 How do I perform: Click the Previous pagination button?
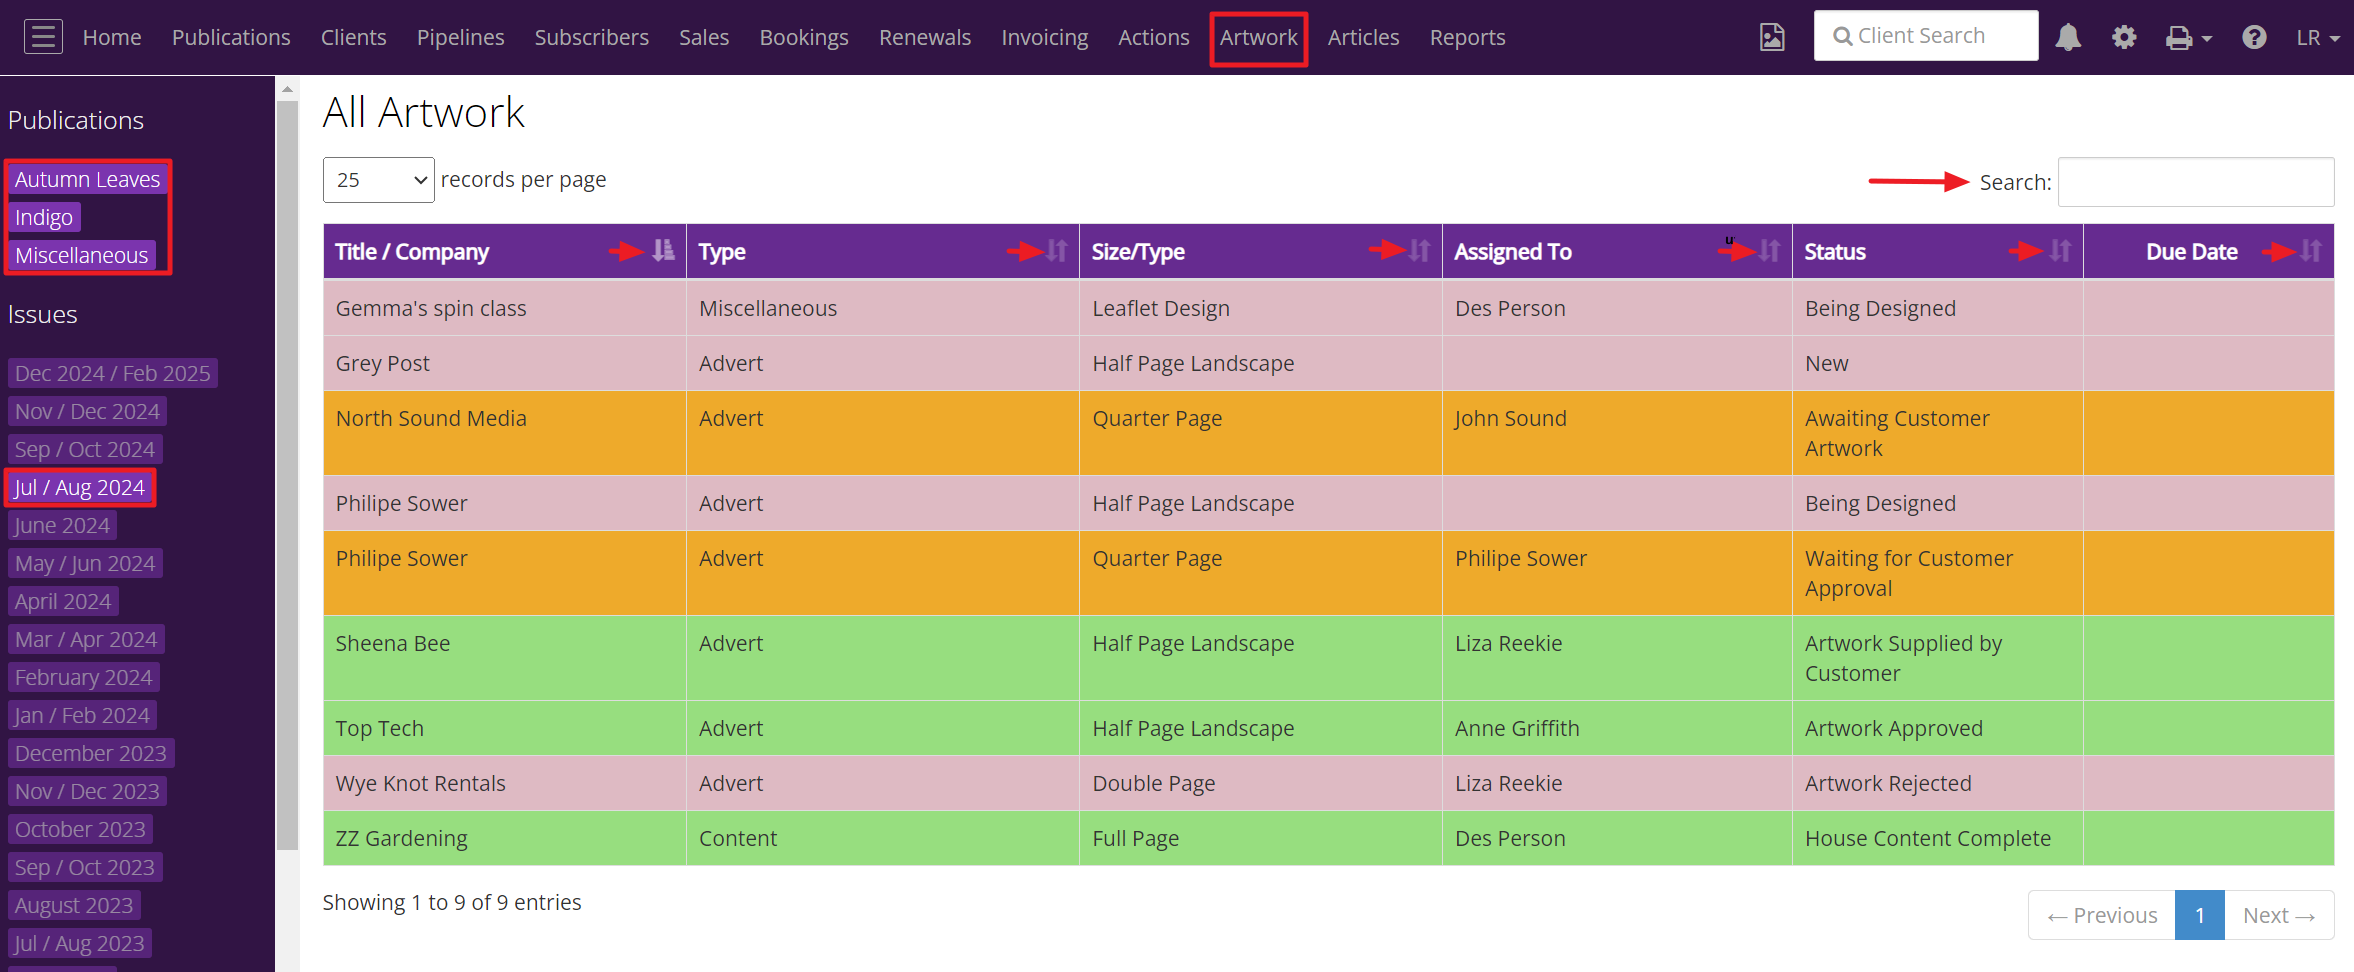point(2102,915)
